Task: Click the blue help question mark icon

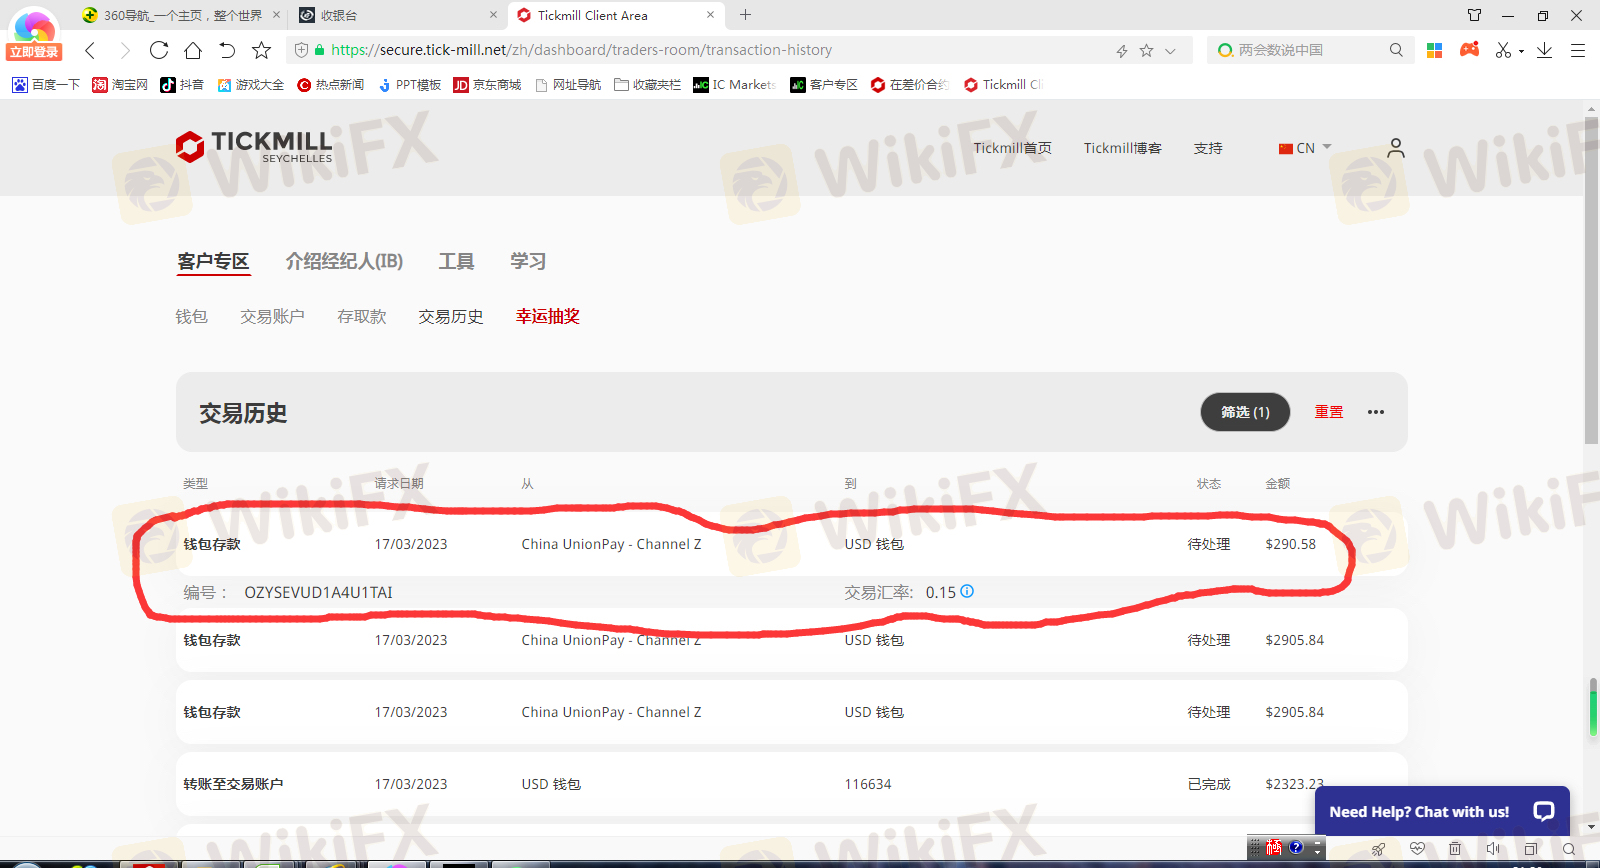Action: tap(1296, 847)
